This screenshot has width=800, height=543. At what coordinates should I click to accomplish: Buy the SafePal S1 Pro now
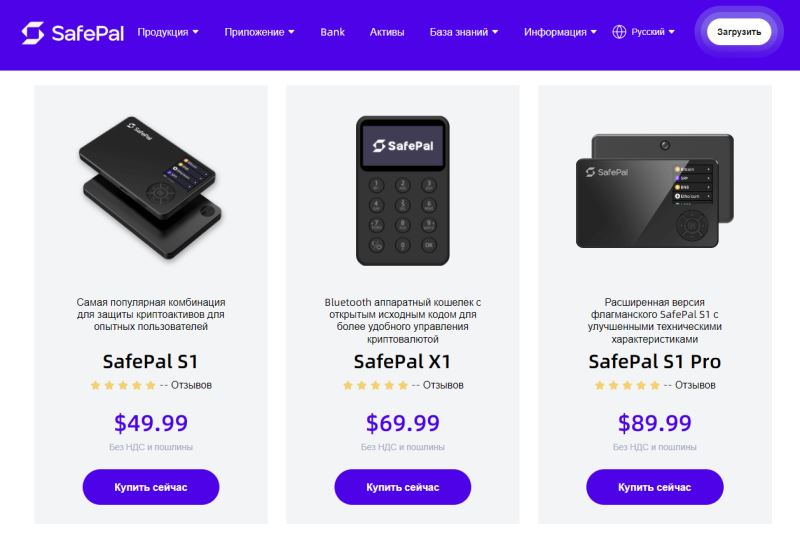click(x=654, y=487)
